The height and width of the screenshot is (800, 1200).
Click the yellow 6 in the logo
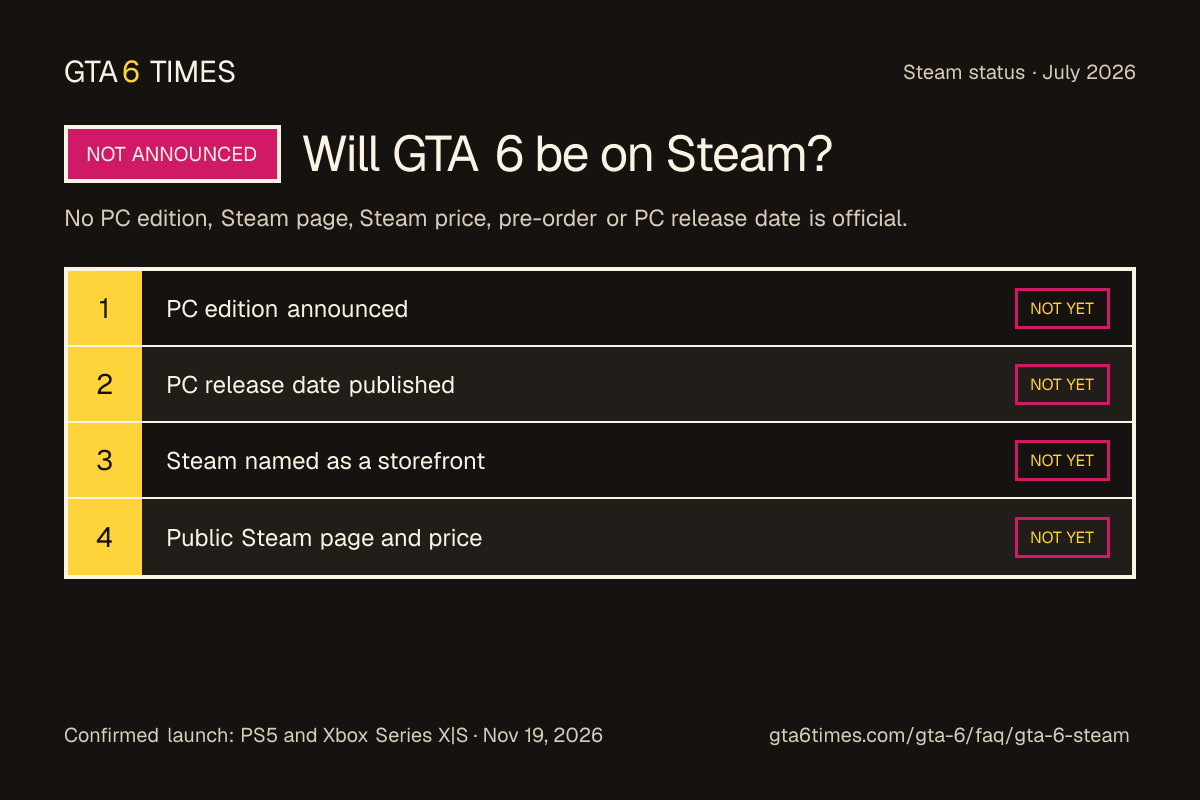(x=131, y=72)
